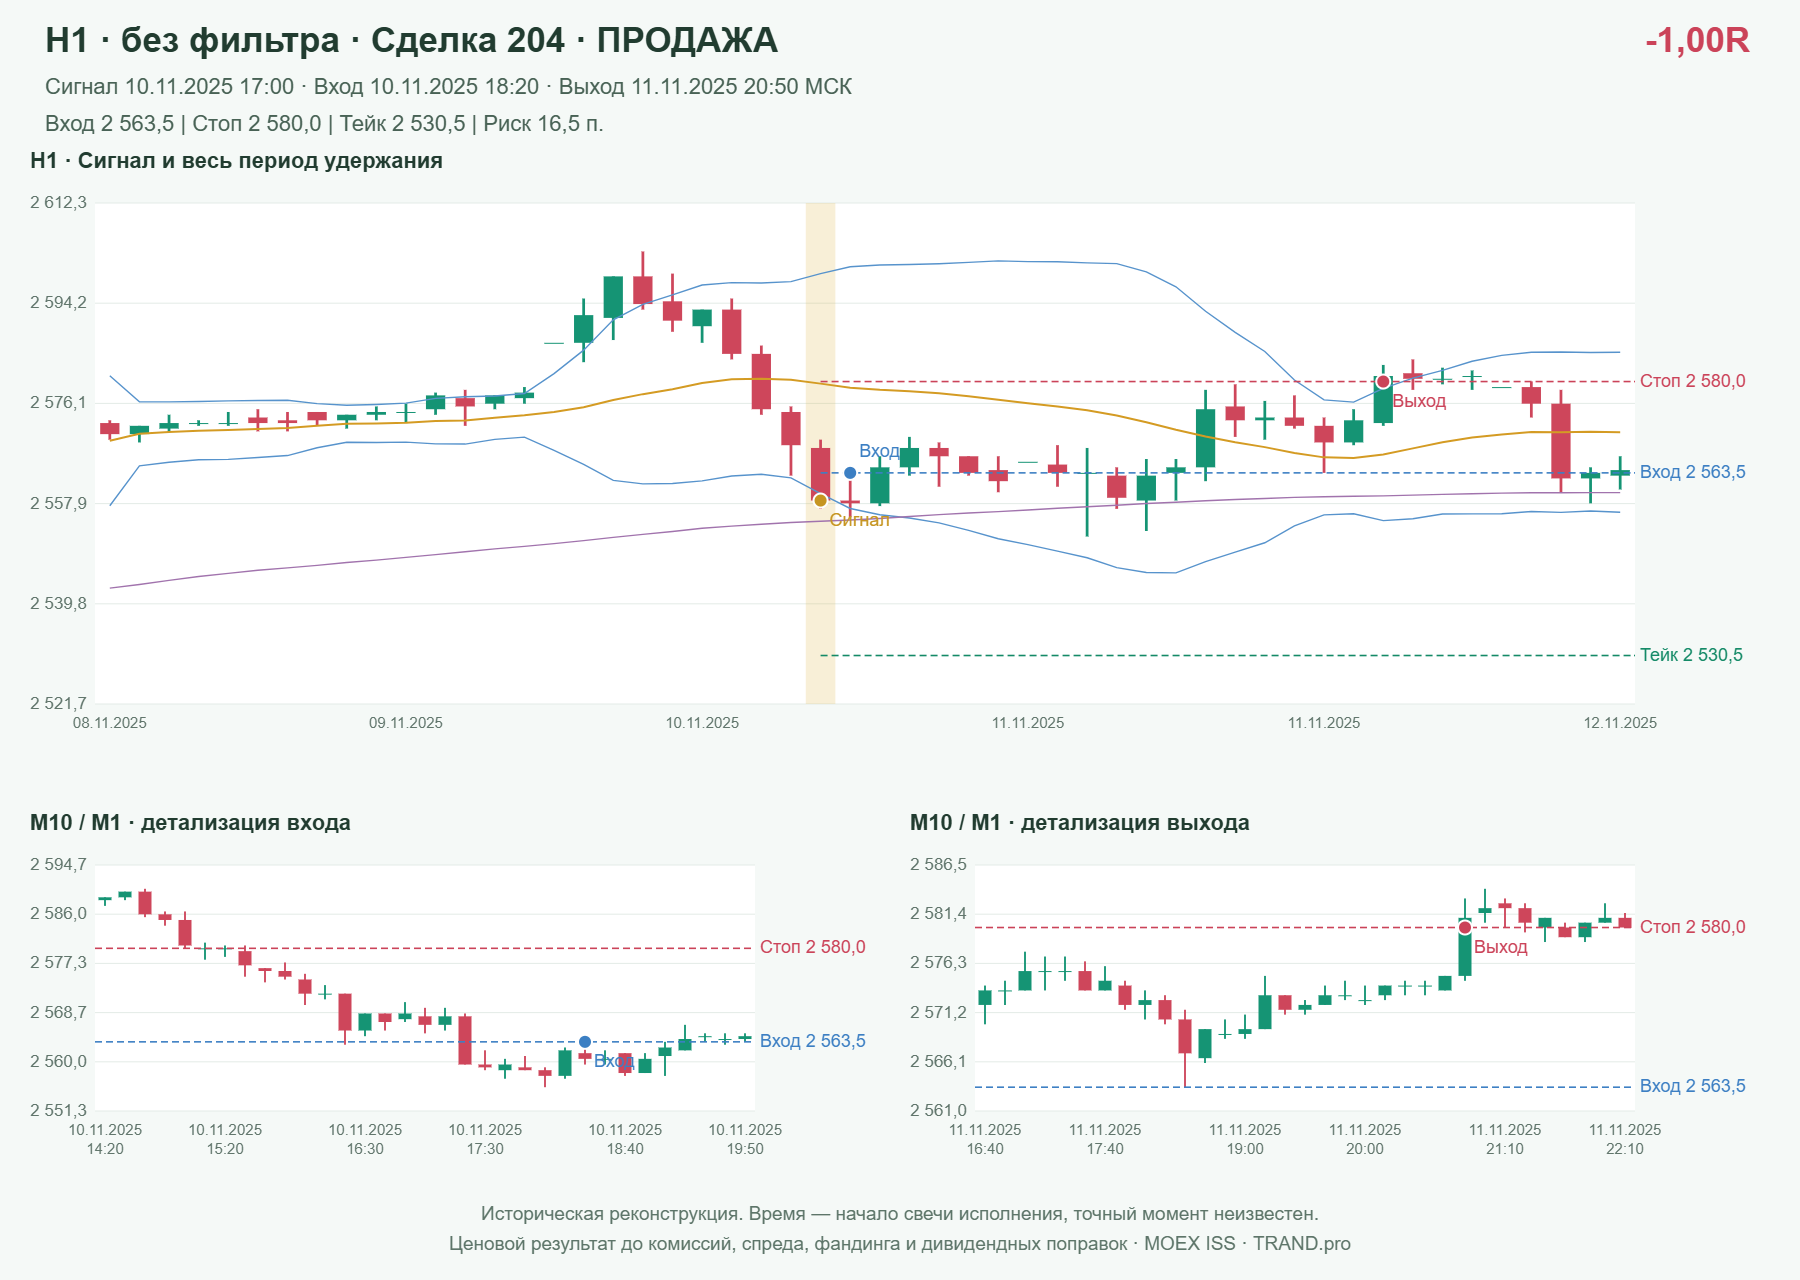Click the '10.11.2025 18:40' time label
The image size is (1800, 1280).
[x=625, y=1139]
